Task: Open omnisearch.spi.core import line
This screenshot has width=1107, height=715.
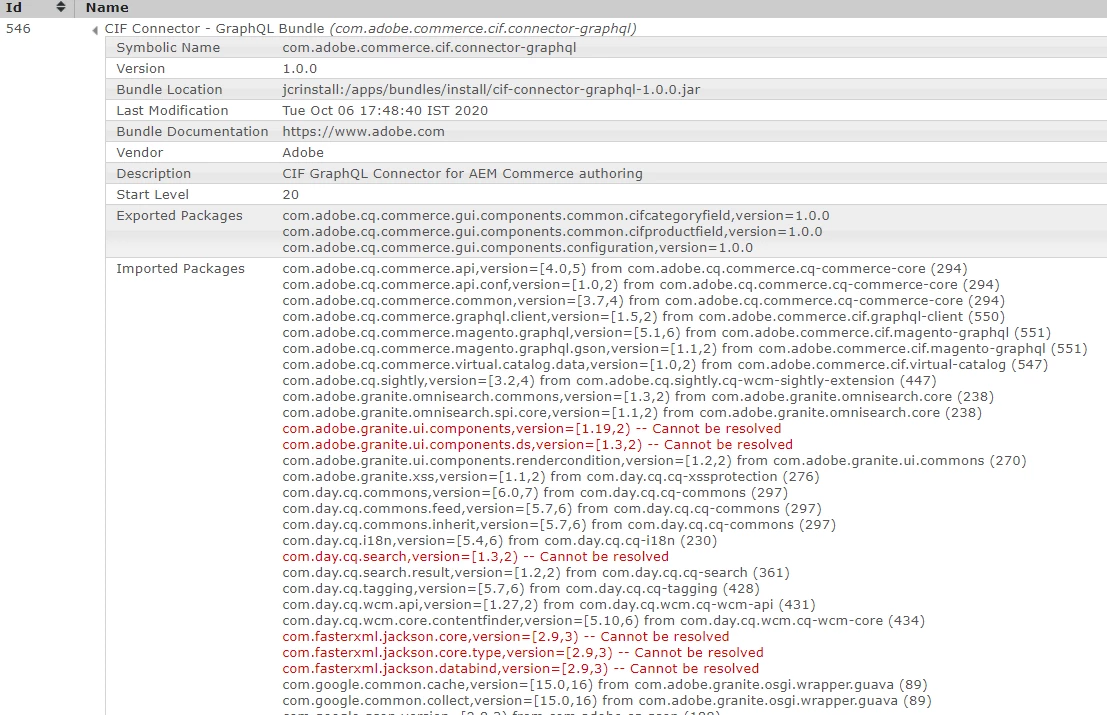Action: point(632,413)
